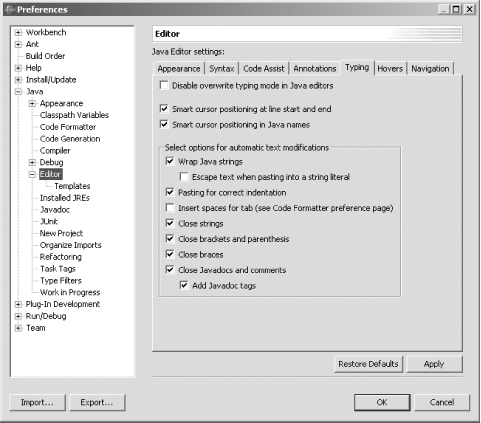Toggle Smart cursor positioning in Java names

pos(164,124)
